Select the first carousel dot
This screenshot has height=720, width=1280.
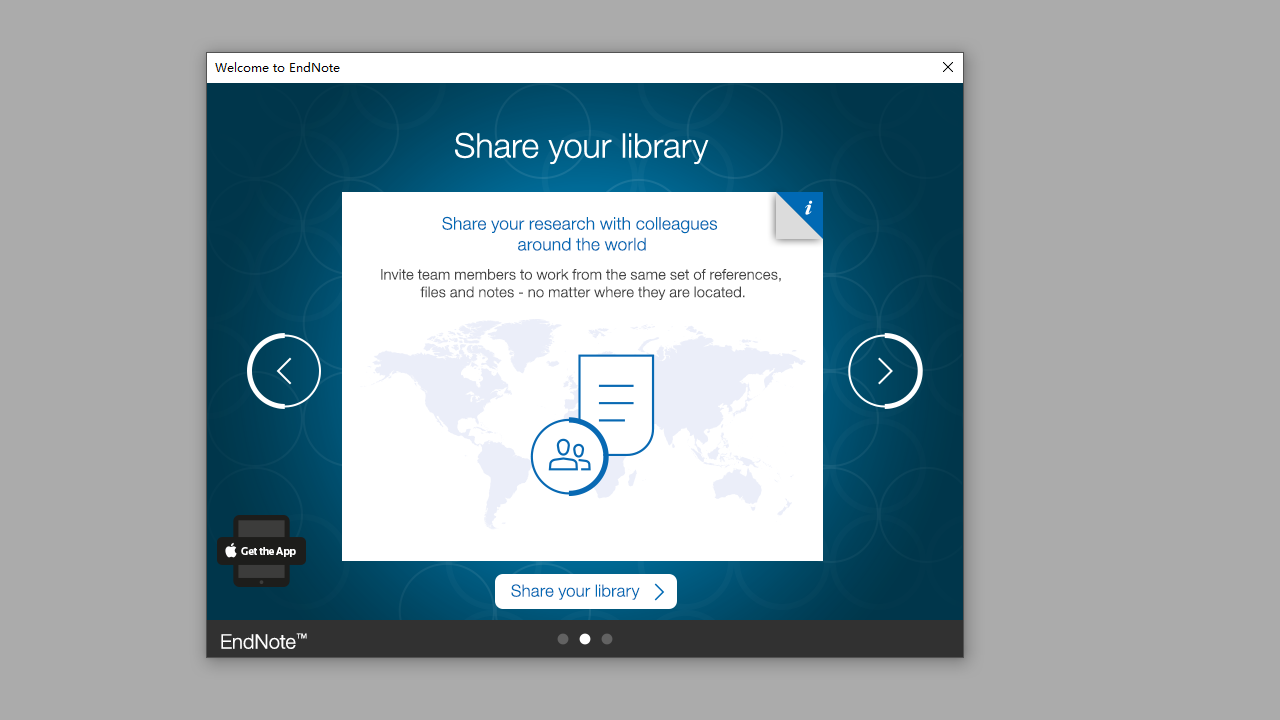[x=563, y=638]
